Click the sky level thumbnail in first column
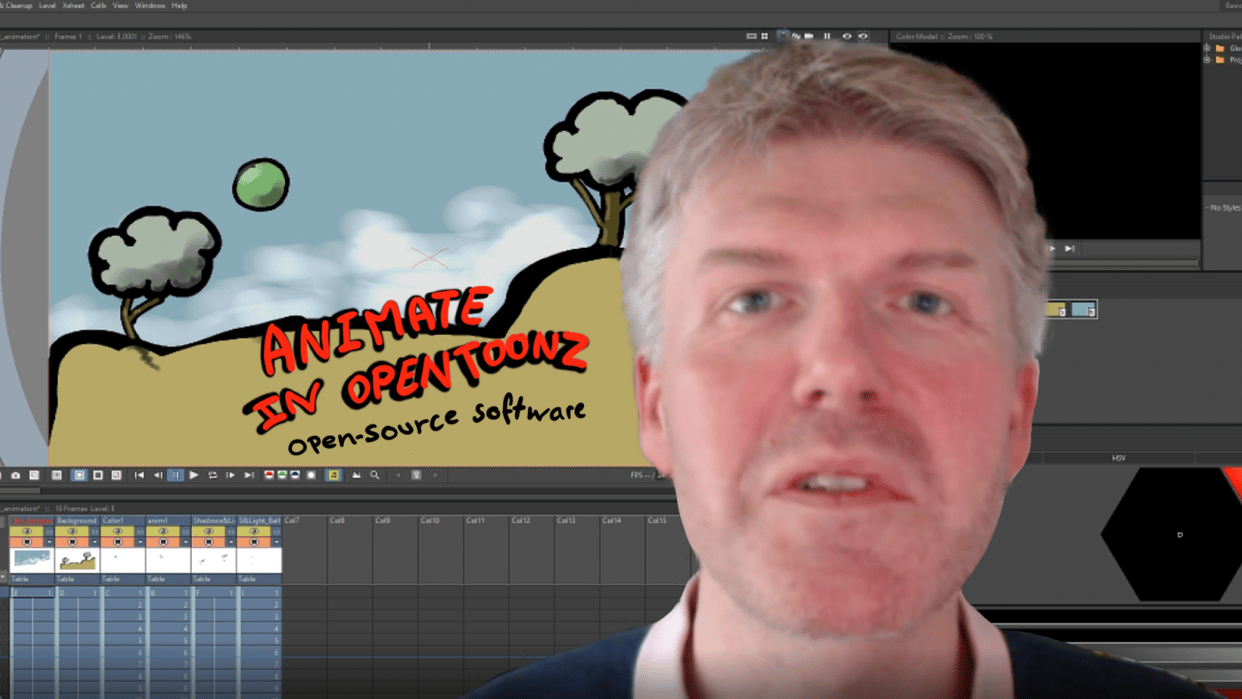Viewport: 1242px width, 699px height. click(32, 560)
